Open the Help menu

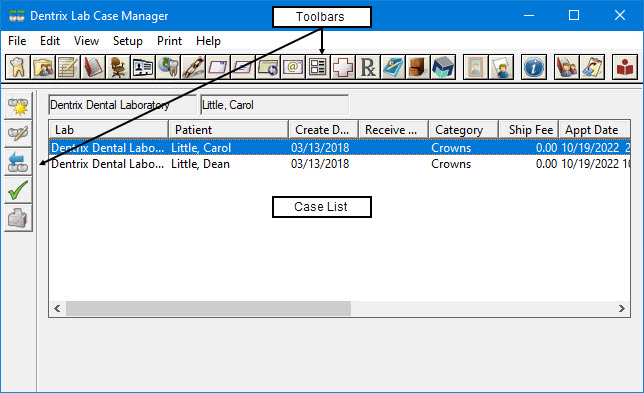pos(208,41)
